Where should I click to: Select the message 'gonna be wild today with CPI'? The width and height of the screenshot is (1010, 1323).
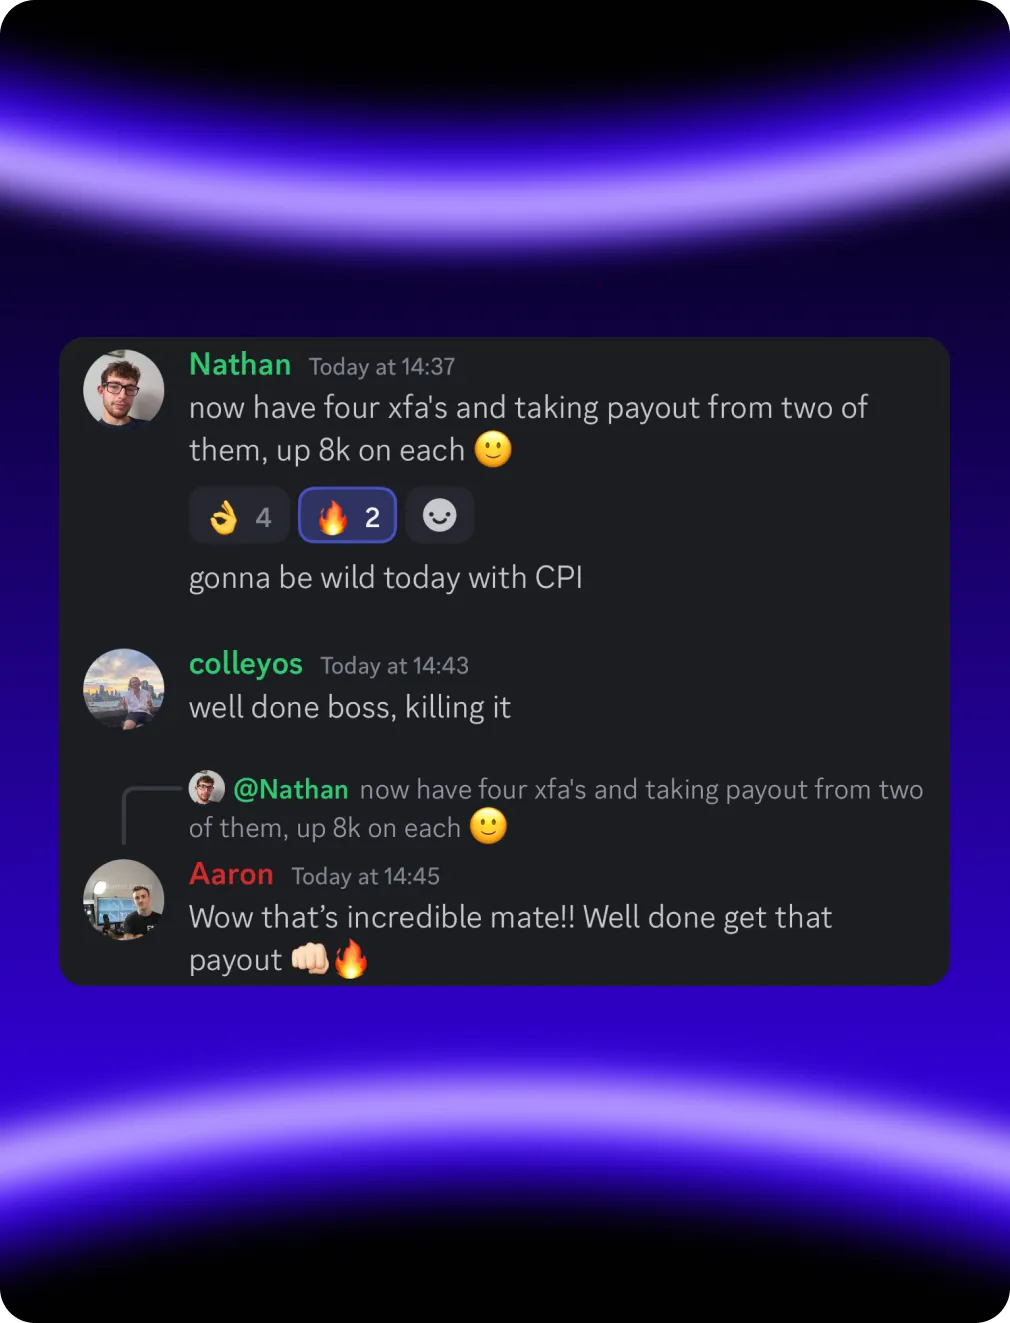pos(386,578)
